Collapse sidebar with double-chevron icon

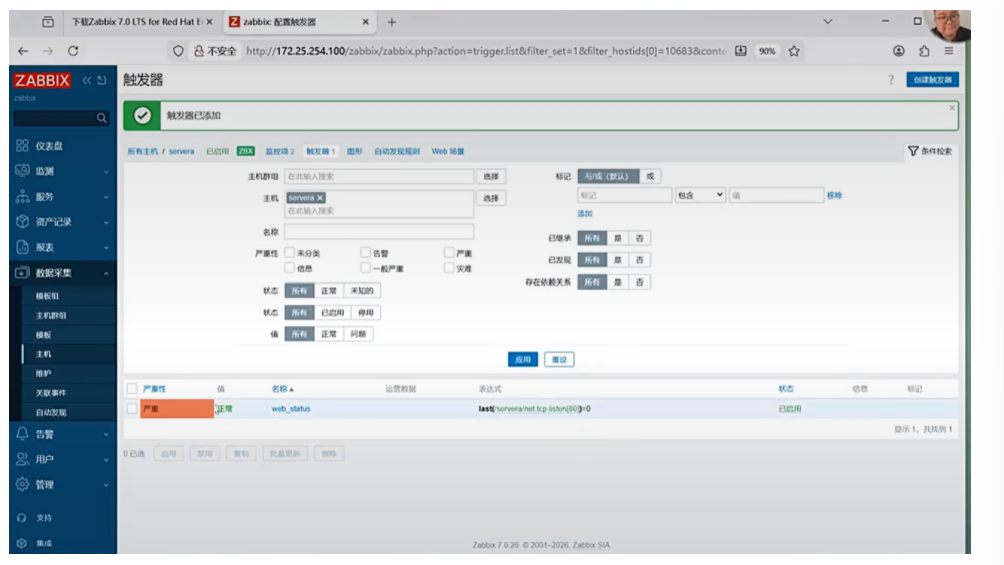coord(86,80)
